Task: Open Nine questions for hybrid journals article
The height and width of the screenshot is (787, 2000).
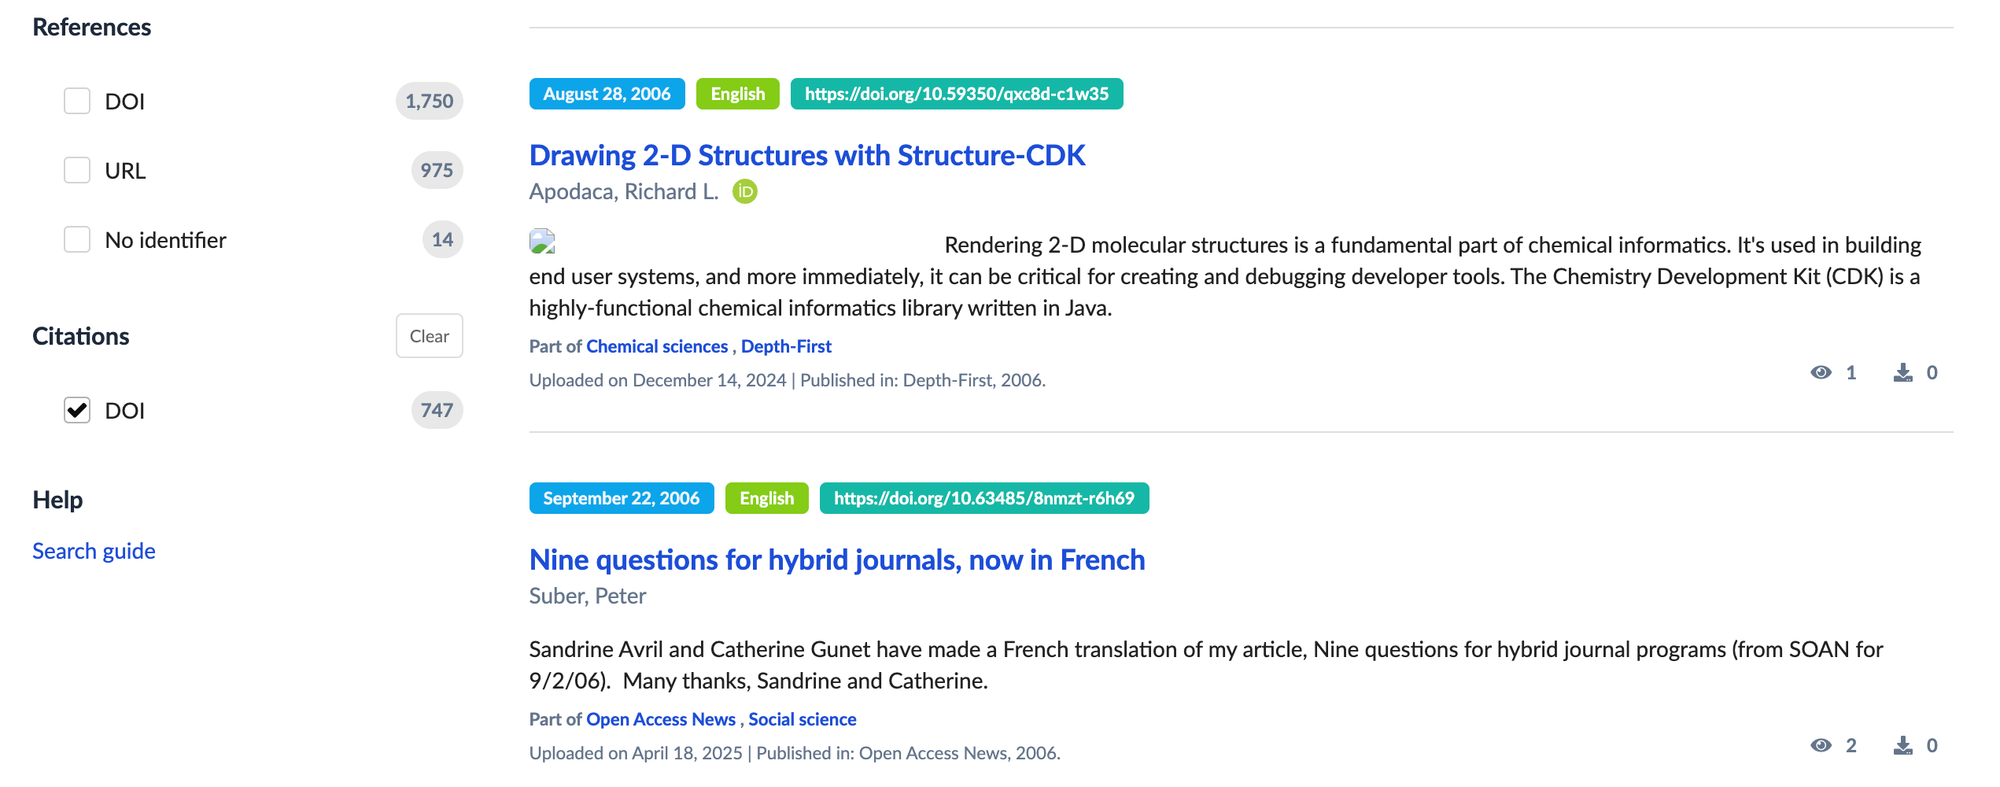Action: click(836, 559)
